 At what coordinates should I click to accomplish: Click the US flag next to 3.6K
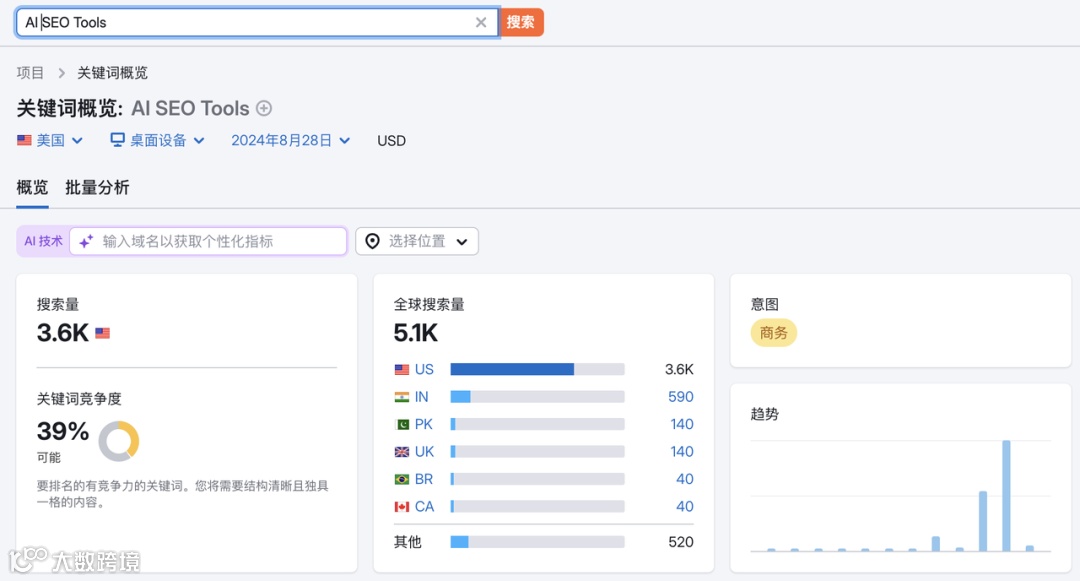(103, 333)
